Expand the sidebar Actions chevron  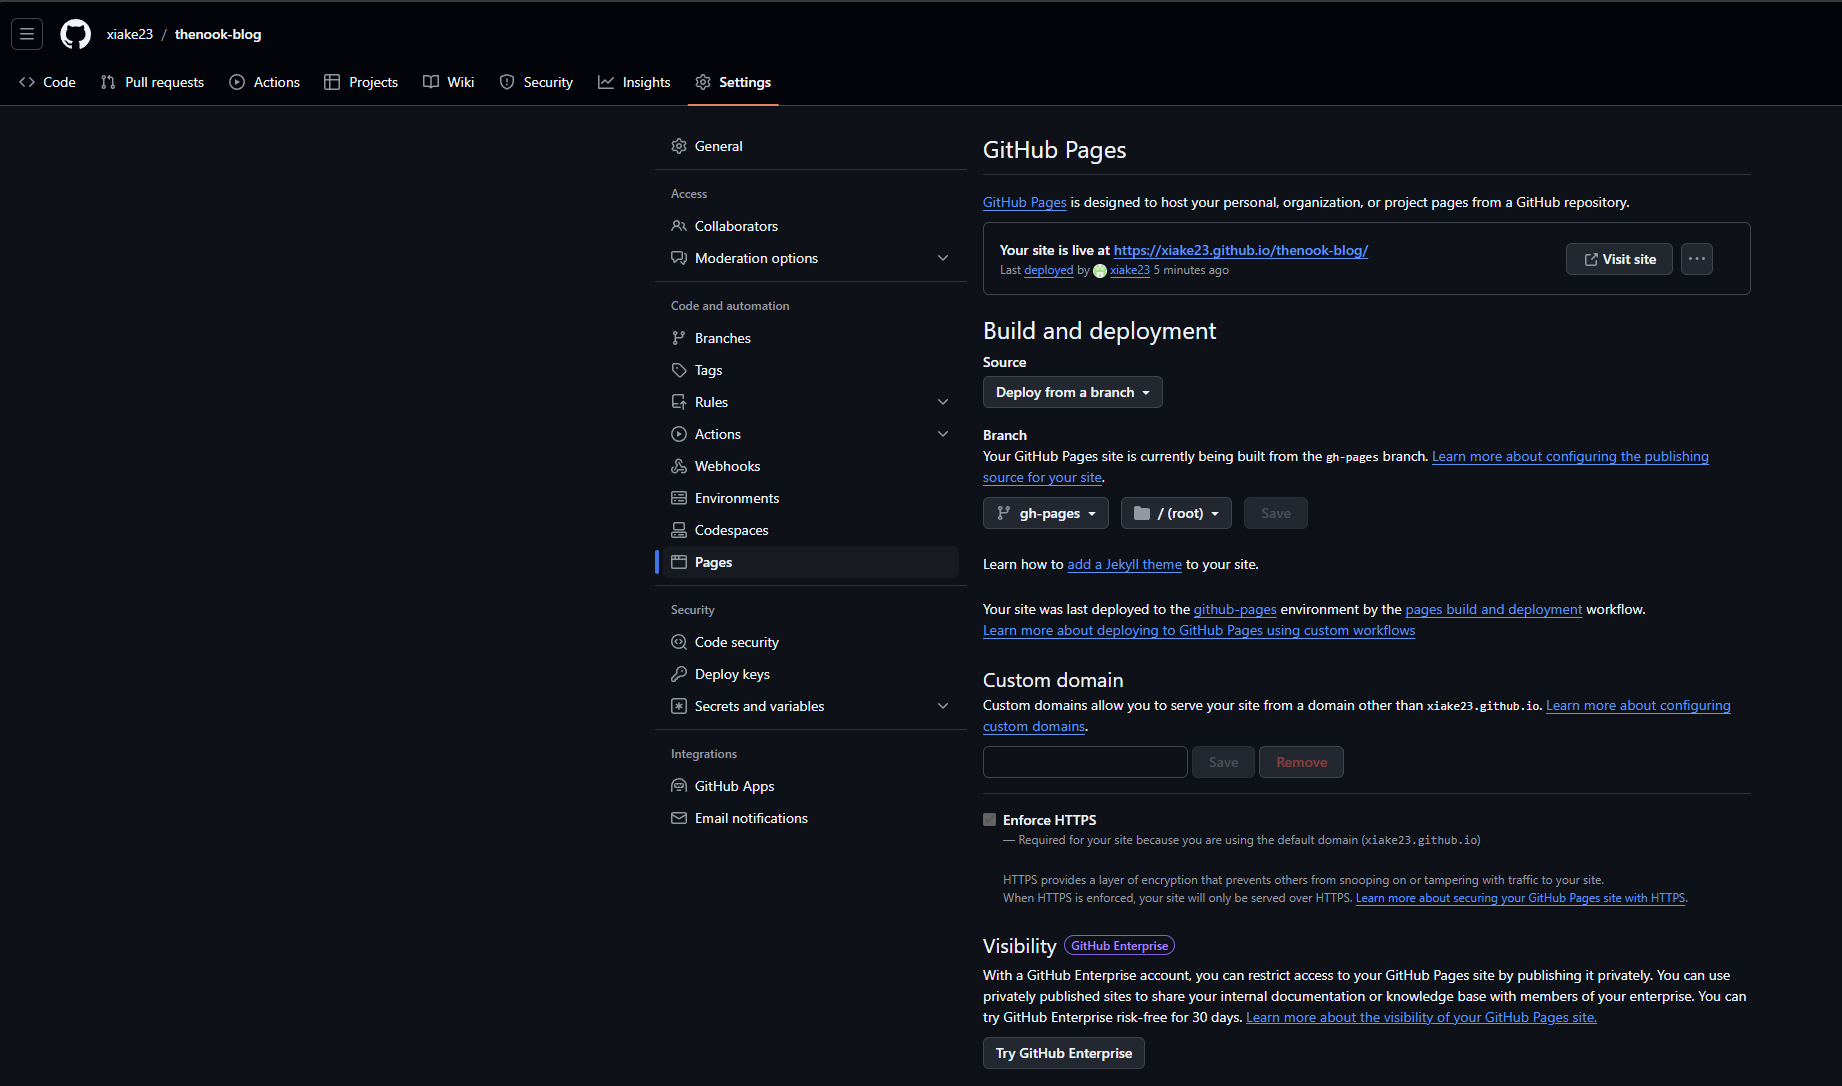[x=943, y=434]
